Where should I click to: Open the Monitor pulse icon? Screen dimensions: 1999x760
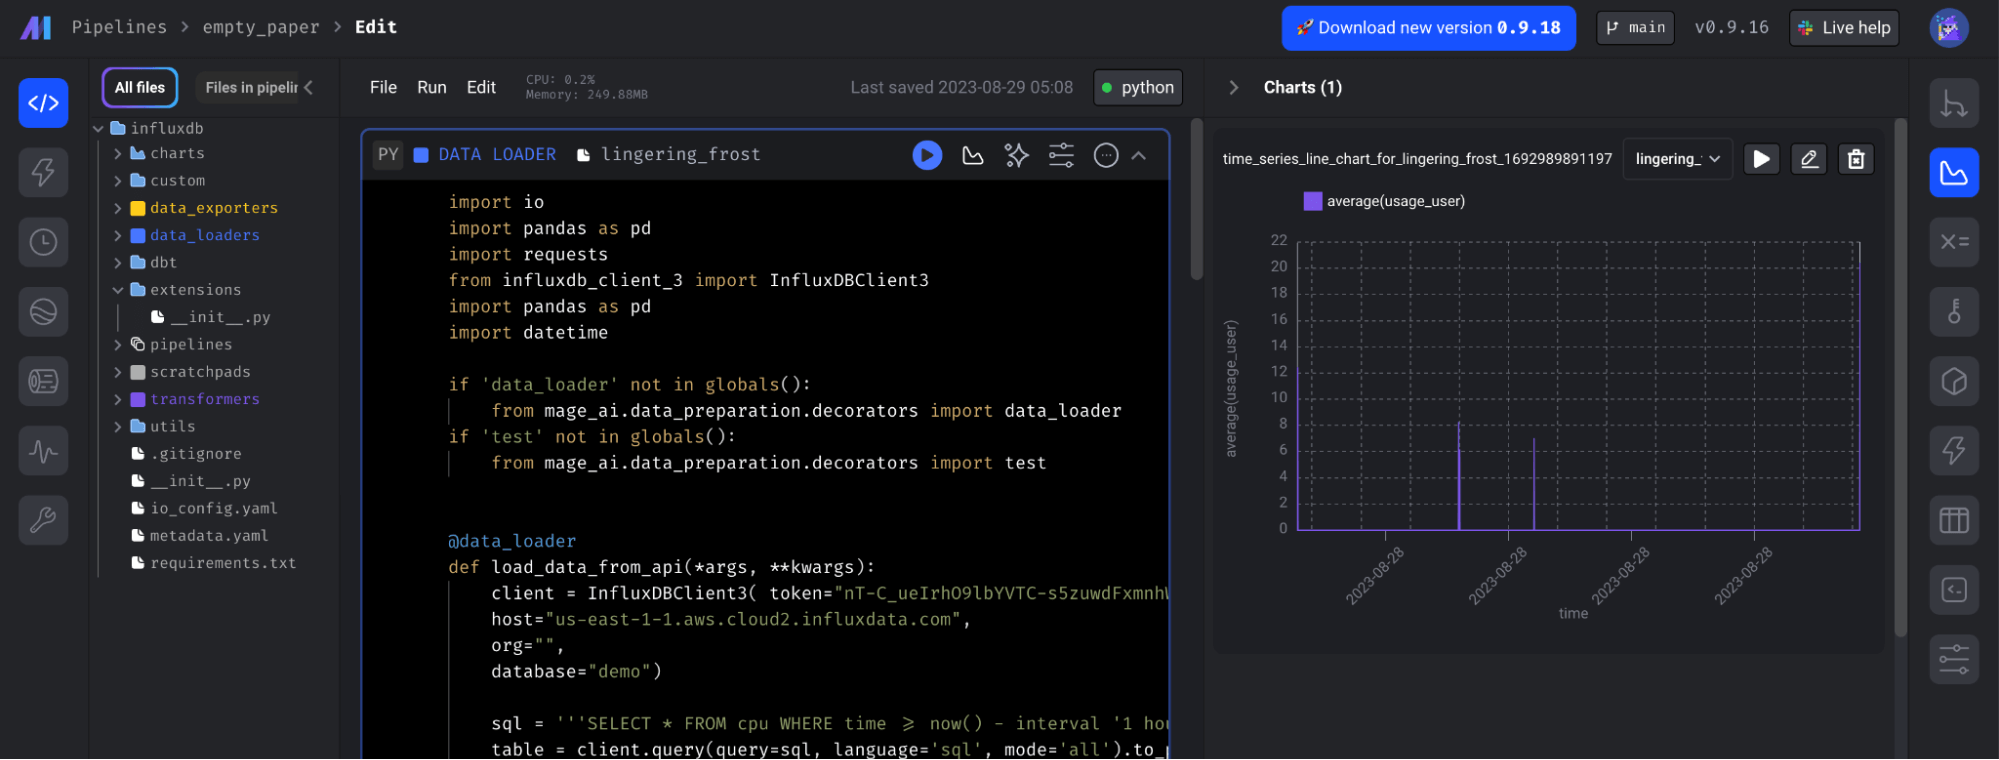43,451
